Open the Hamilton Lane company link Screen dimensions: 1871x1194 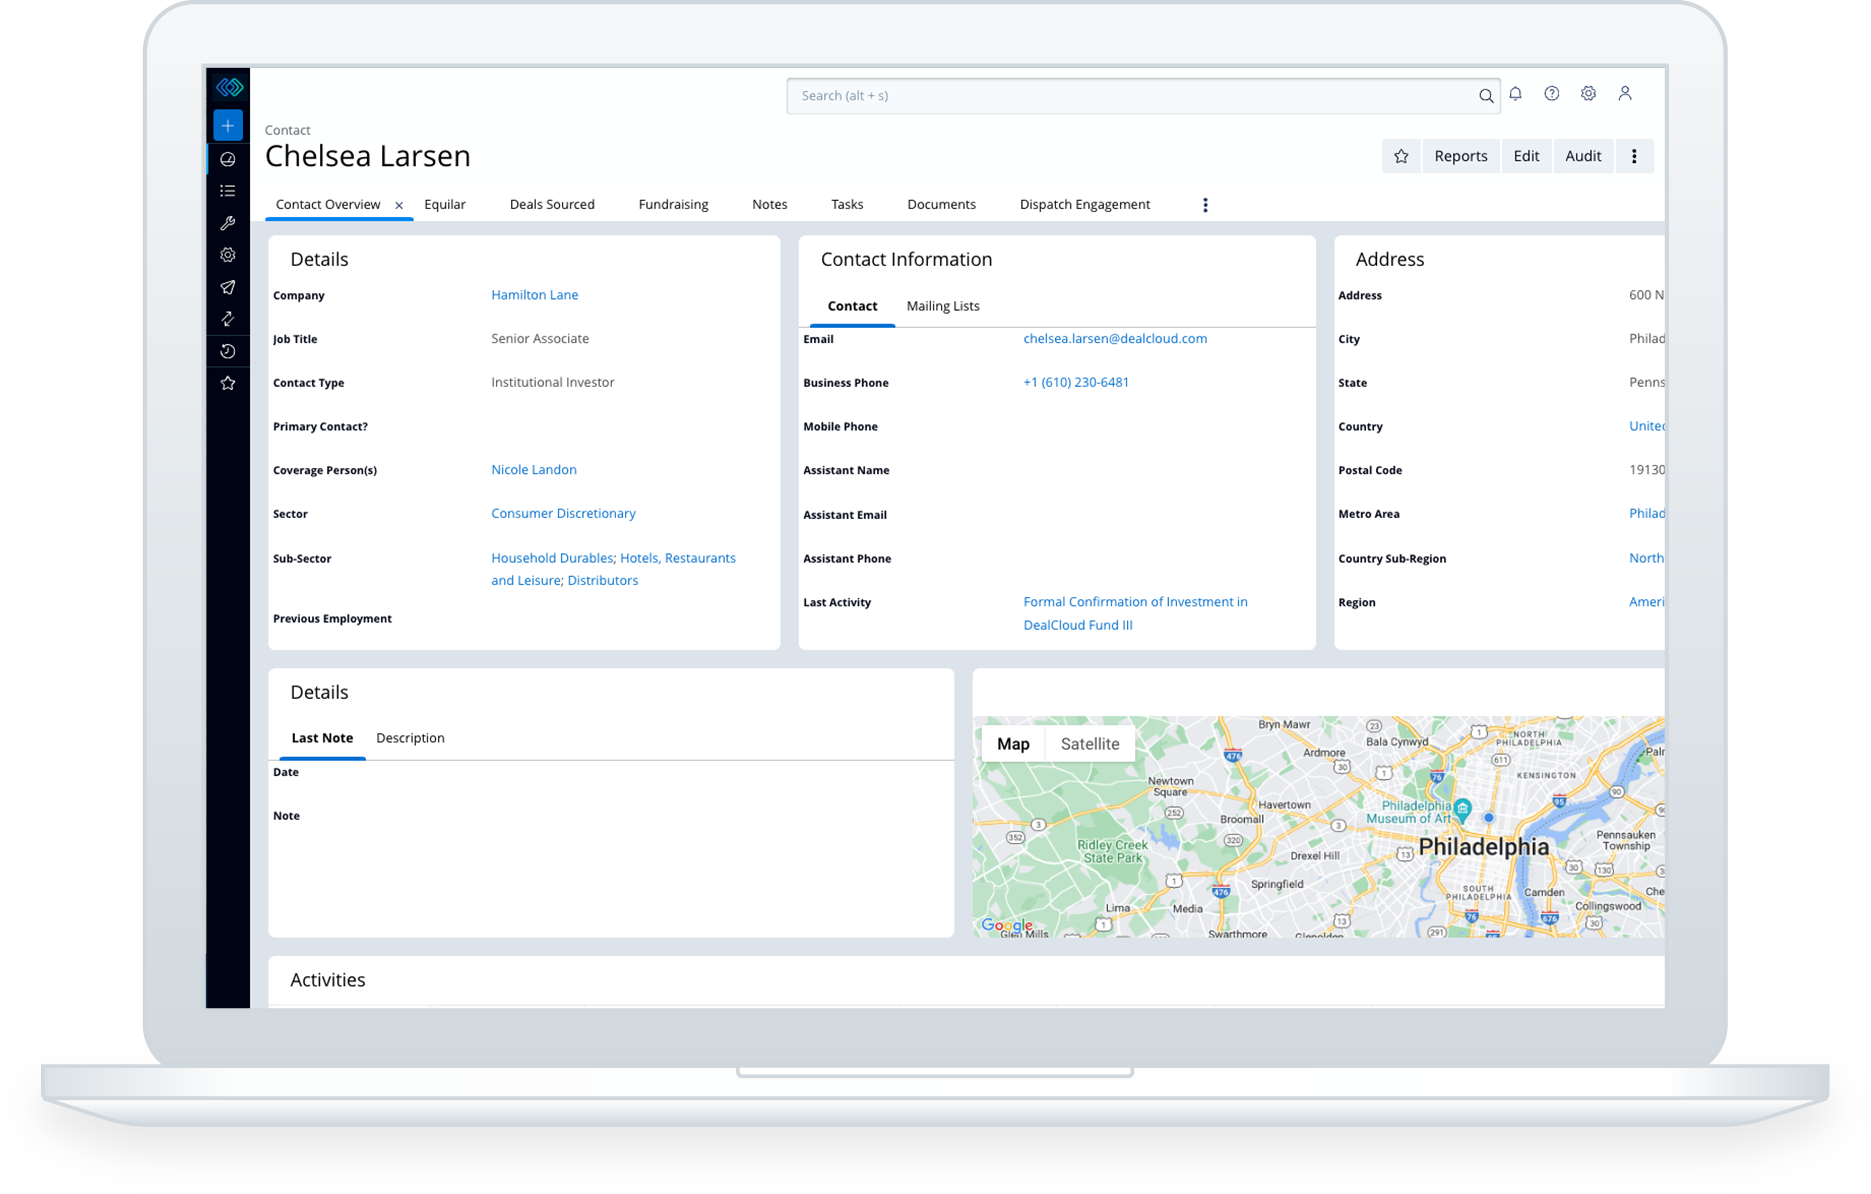[x=534, y=294]
